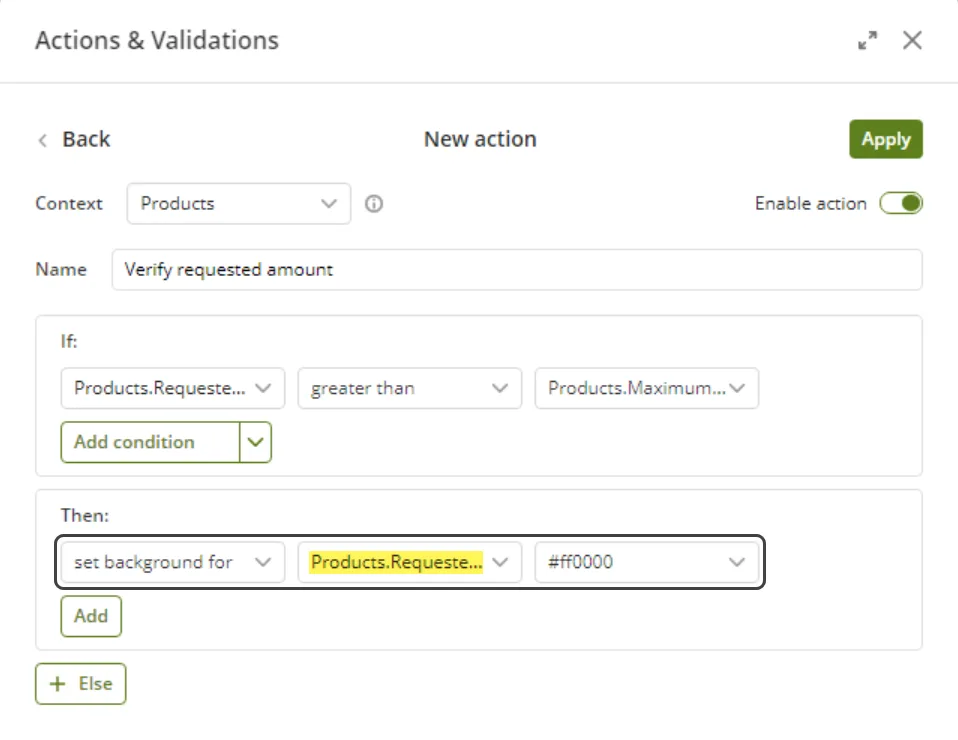
Task: Click the Apply button
Action: click(x=886, y=139)
